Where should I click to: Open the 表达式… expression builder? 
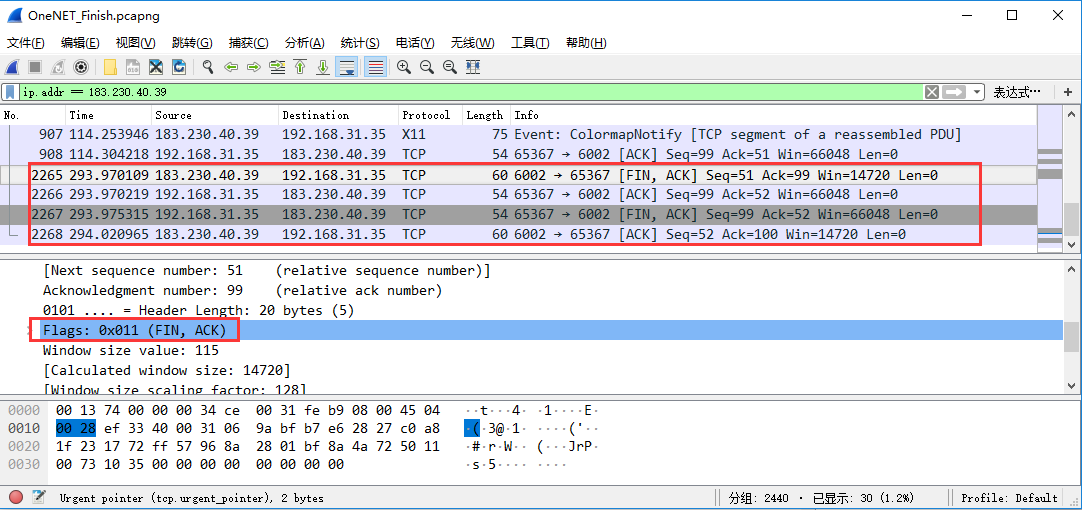[1016, 92]
